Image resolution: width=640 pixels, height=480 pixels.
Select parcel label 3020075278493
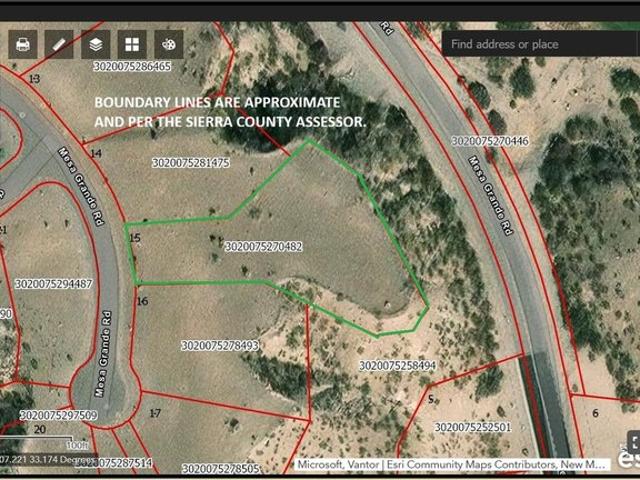point(220,346)
